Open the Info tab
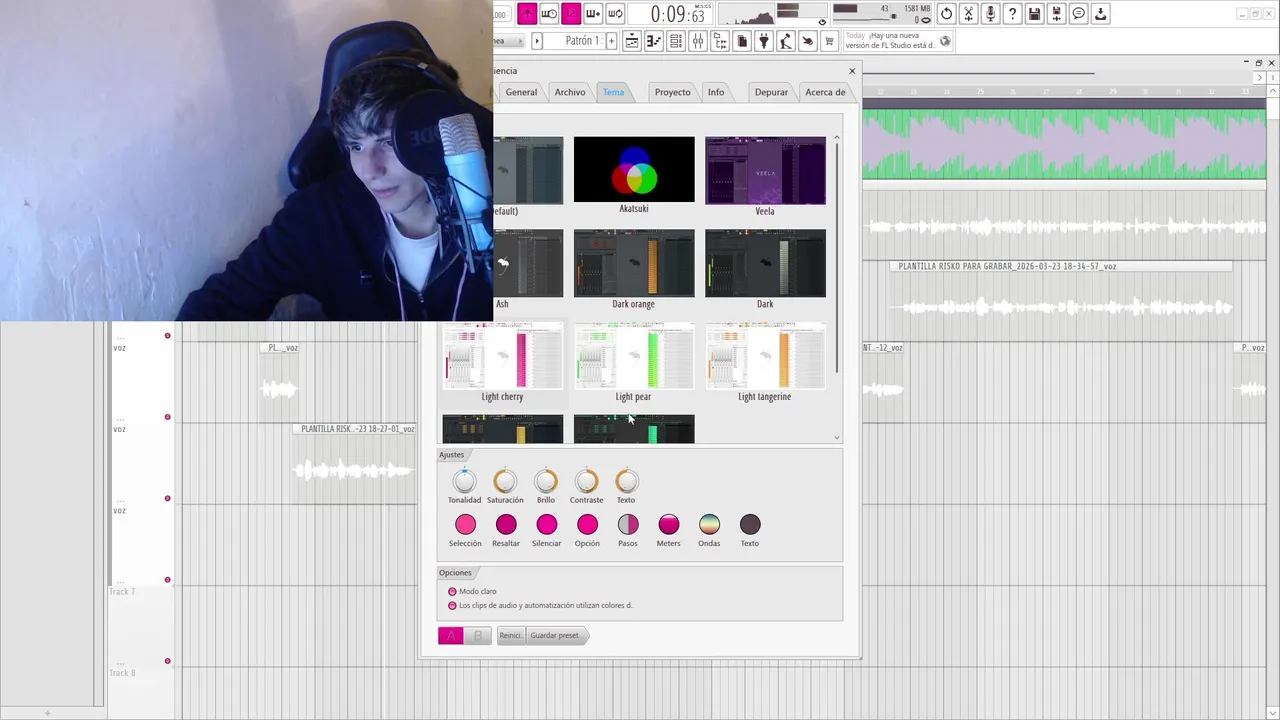Screen dimensions: 1280x720 (716, 92)
